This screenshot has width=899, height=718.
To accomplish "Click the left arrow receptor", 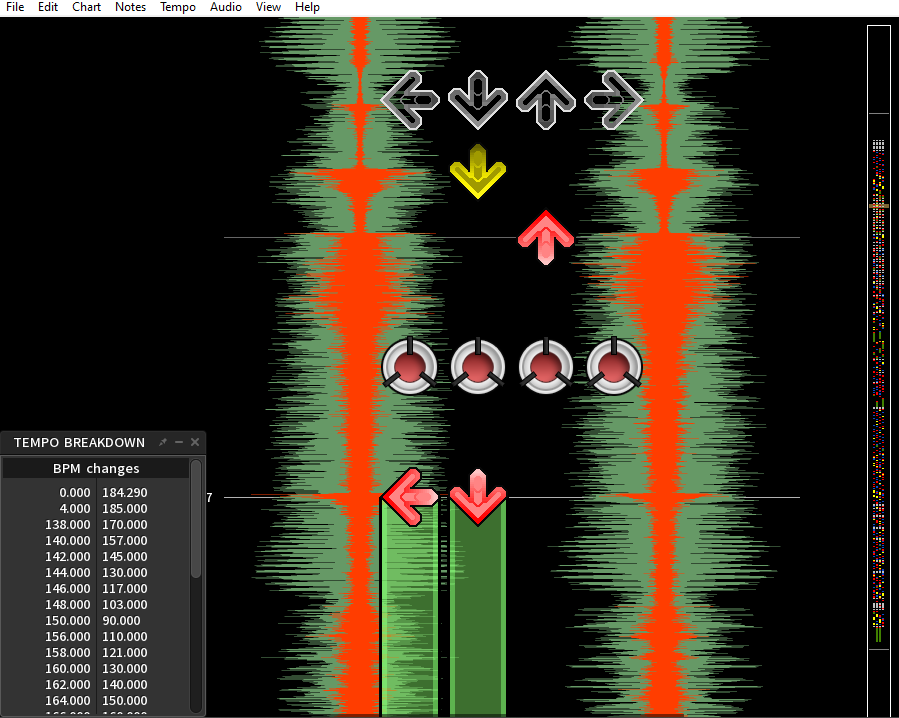I will [x=409, y=100].
